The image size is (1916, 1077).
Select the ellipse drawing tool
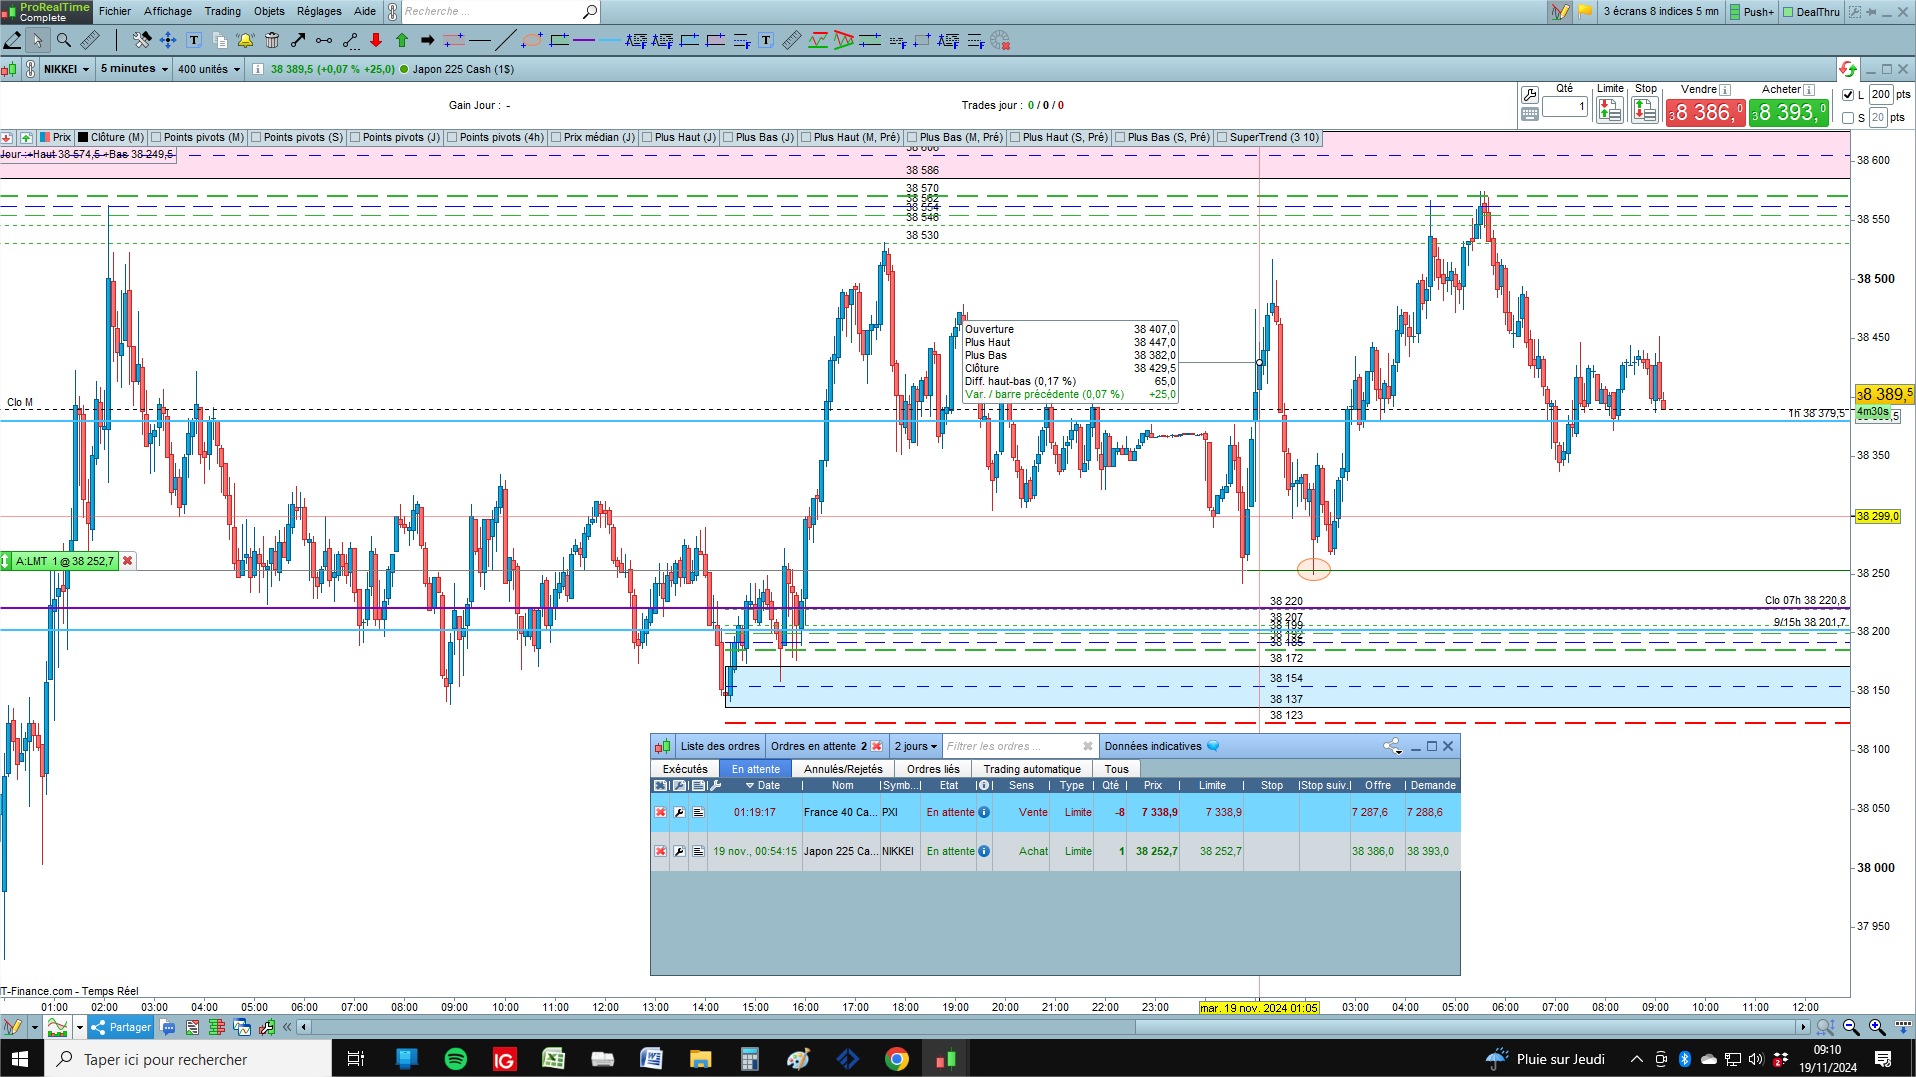point(532,41)
